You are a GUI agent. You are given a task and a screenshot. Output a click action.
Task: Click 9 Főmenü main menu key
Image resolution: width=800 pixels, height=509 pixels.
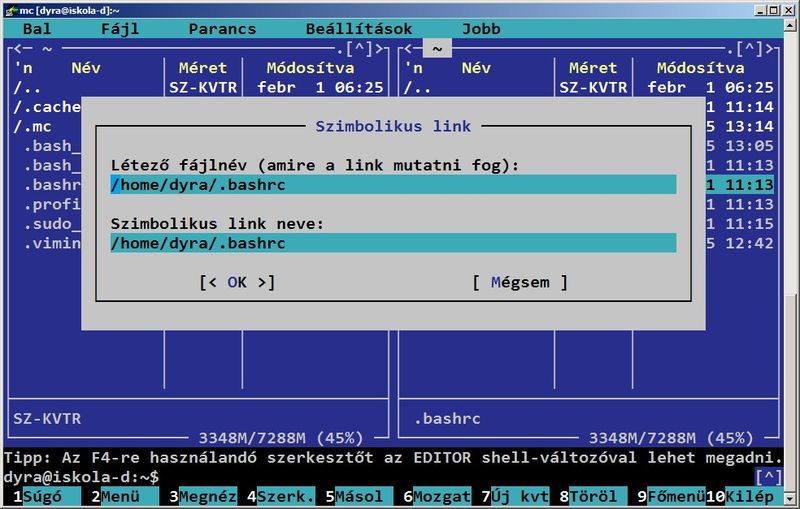(x=671, y=496)
